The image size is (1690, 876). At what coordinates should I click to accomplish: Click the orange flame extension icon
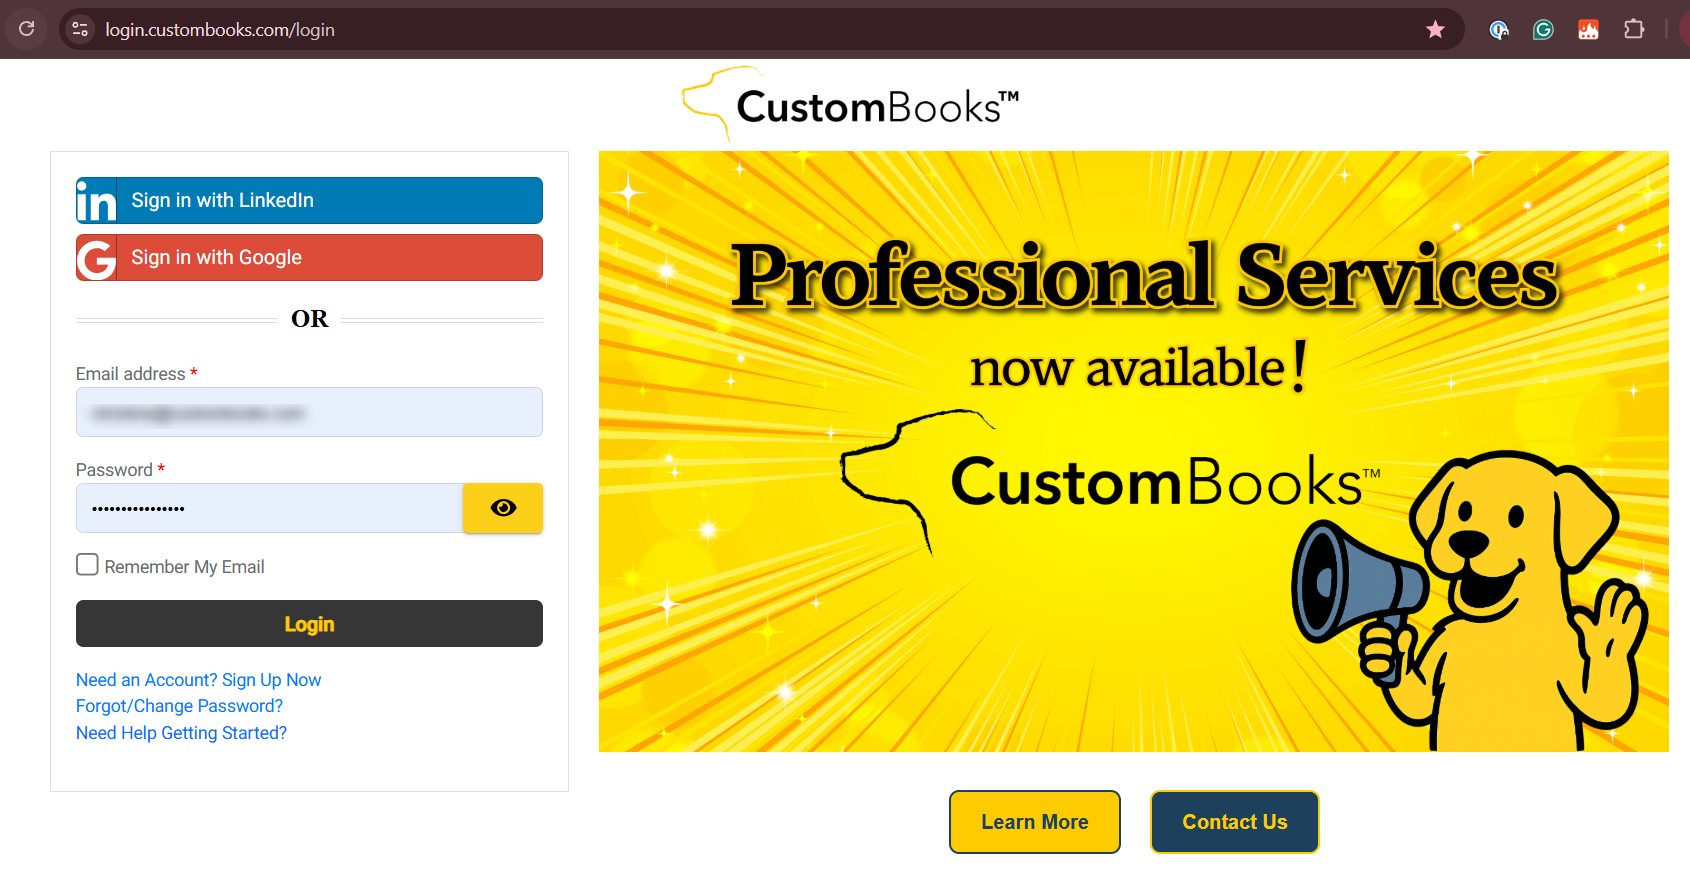pos(1588,30)
